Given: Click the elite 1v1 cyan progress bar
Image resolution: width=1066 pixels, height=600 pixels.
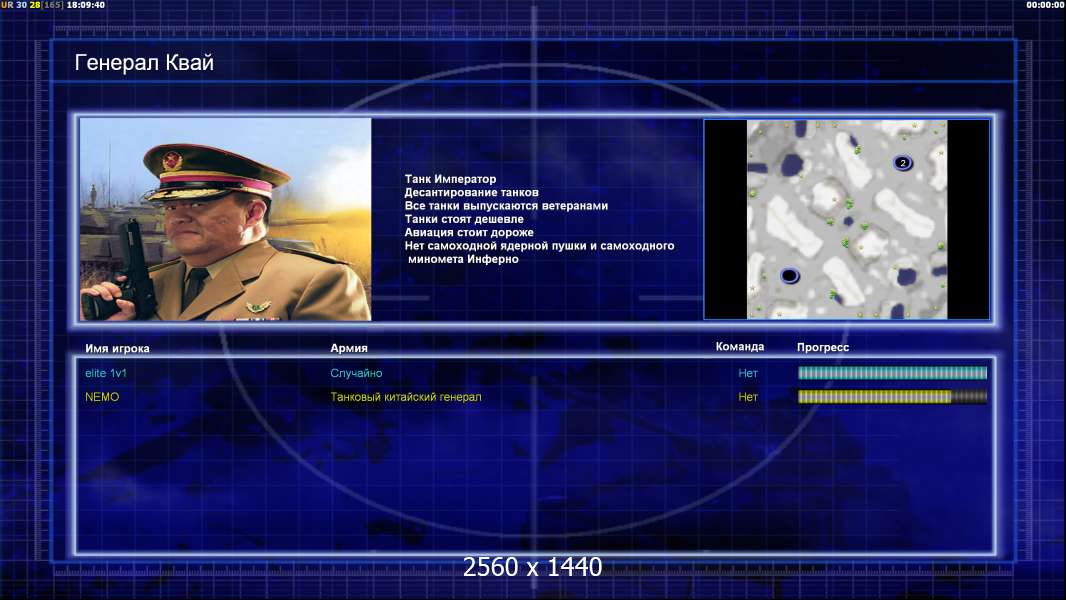Looking at the screenshot, I should click(892, 372).
